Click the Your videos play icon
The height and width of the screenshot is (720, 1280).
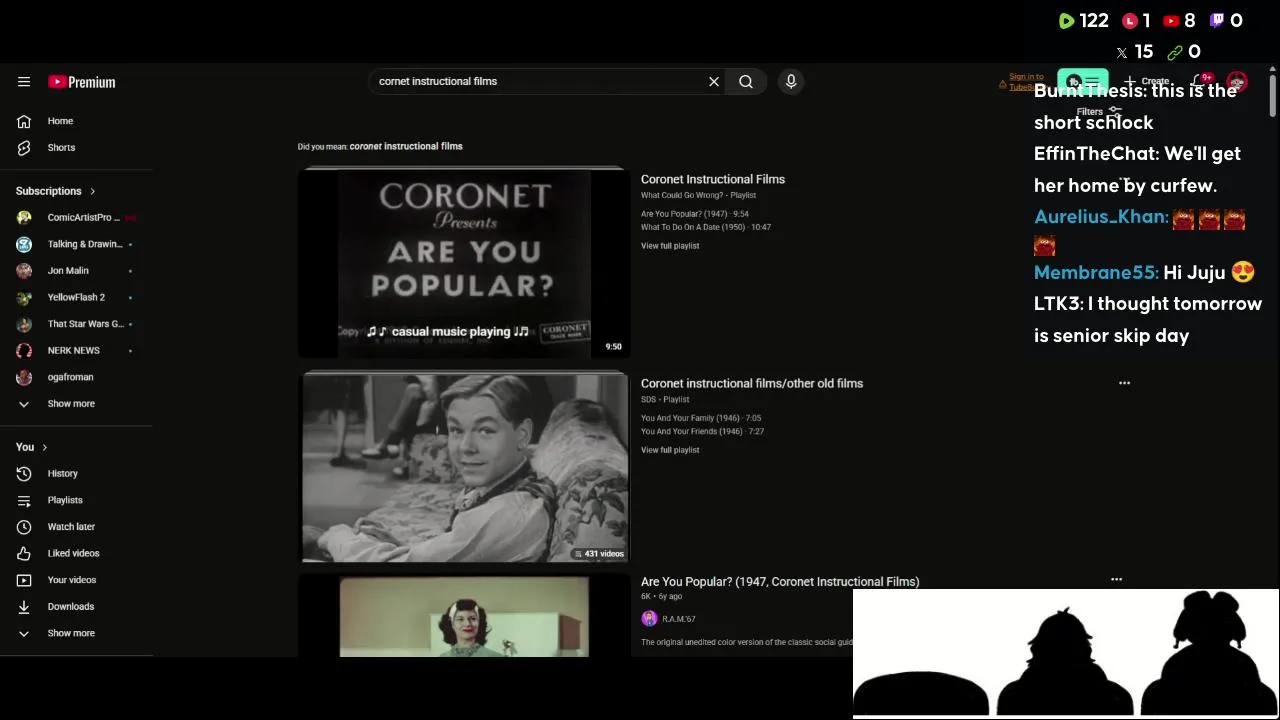(x=24, y=580)
